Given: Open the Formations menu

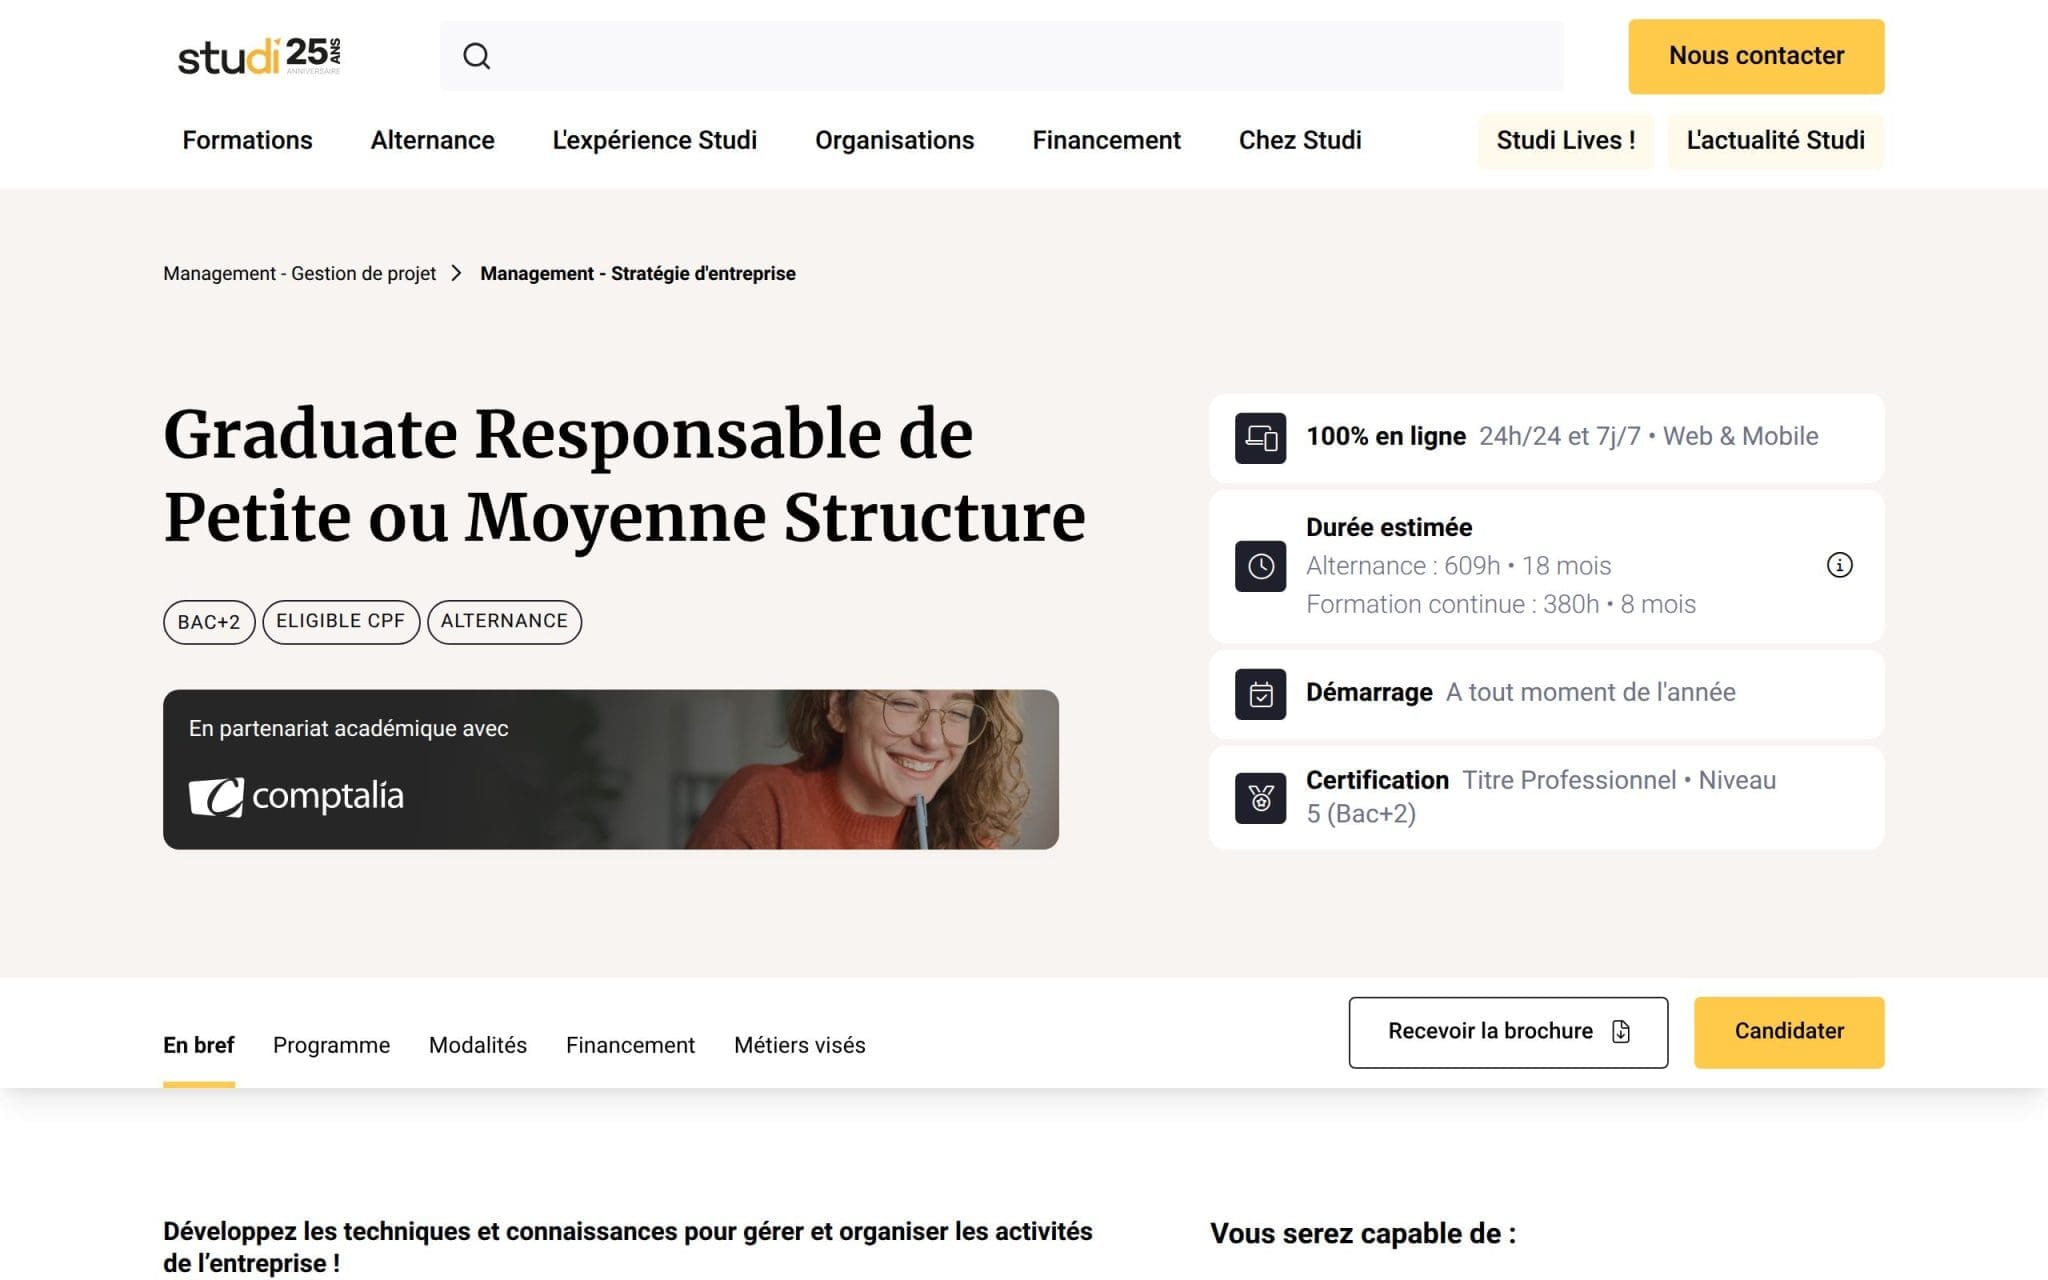Looking at the screenshot, I should tap(247, 140).
